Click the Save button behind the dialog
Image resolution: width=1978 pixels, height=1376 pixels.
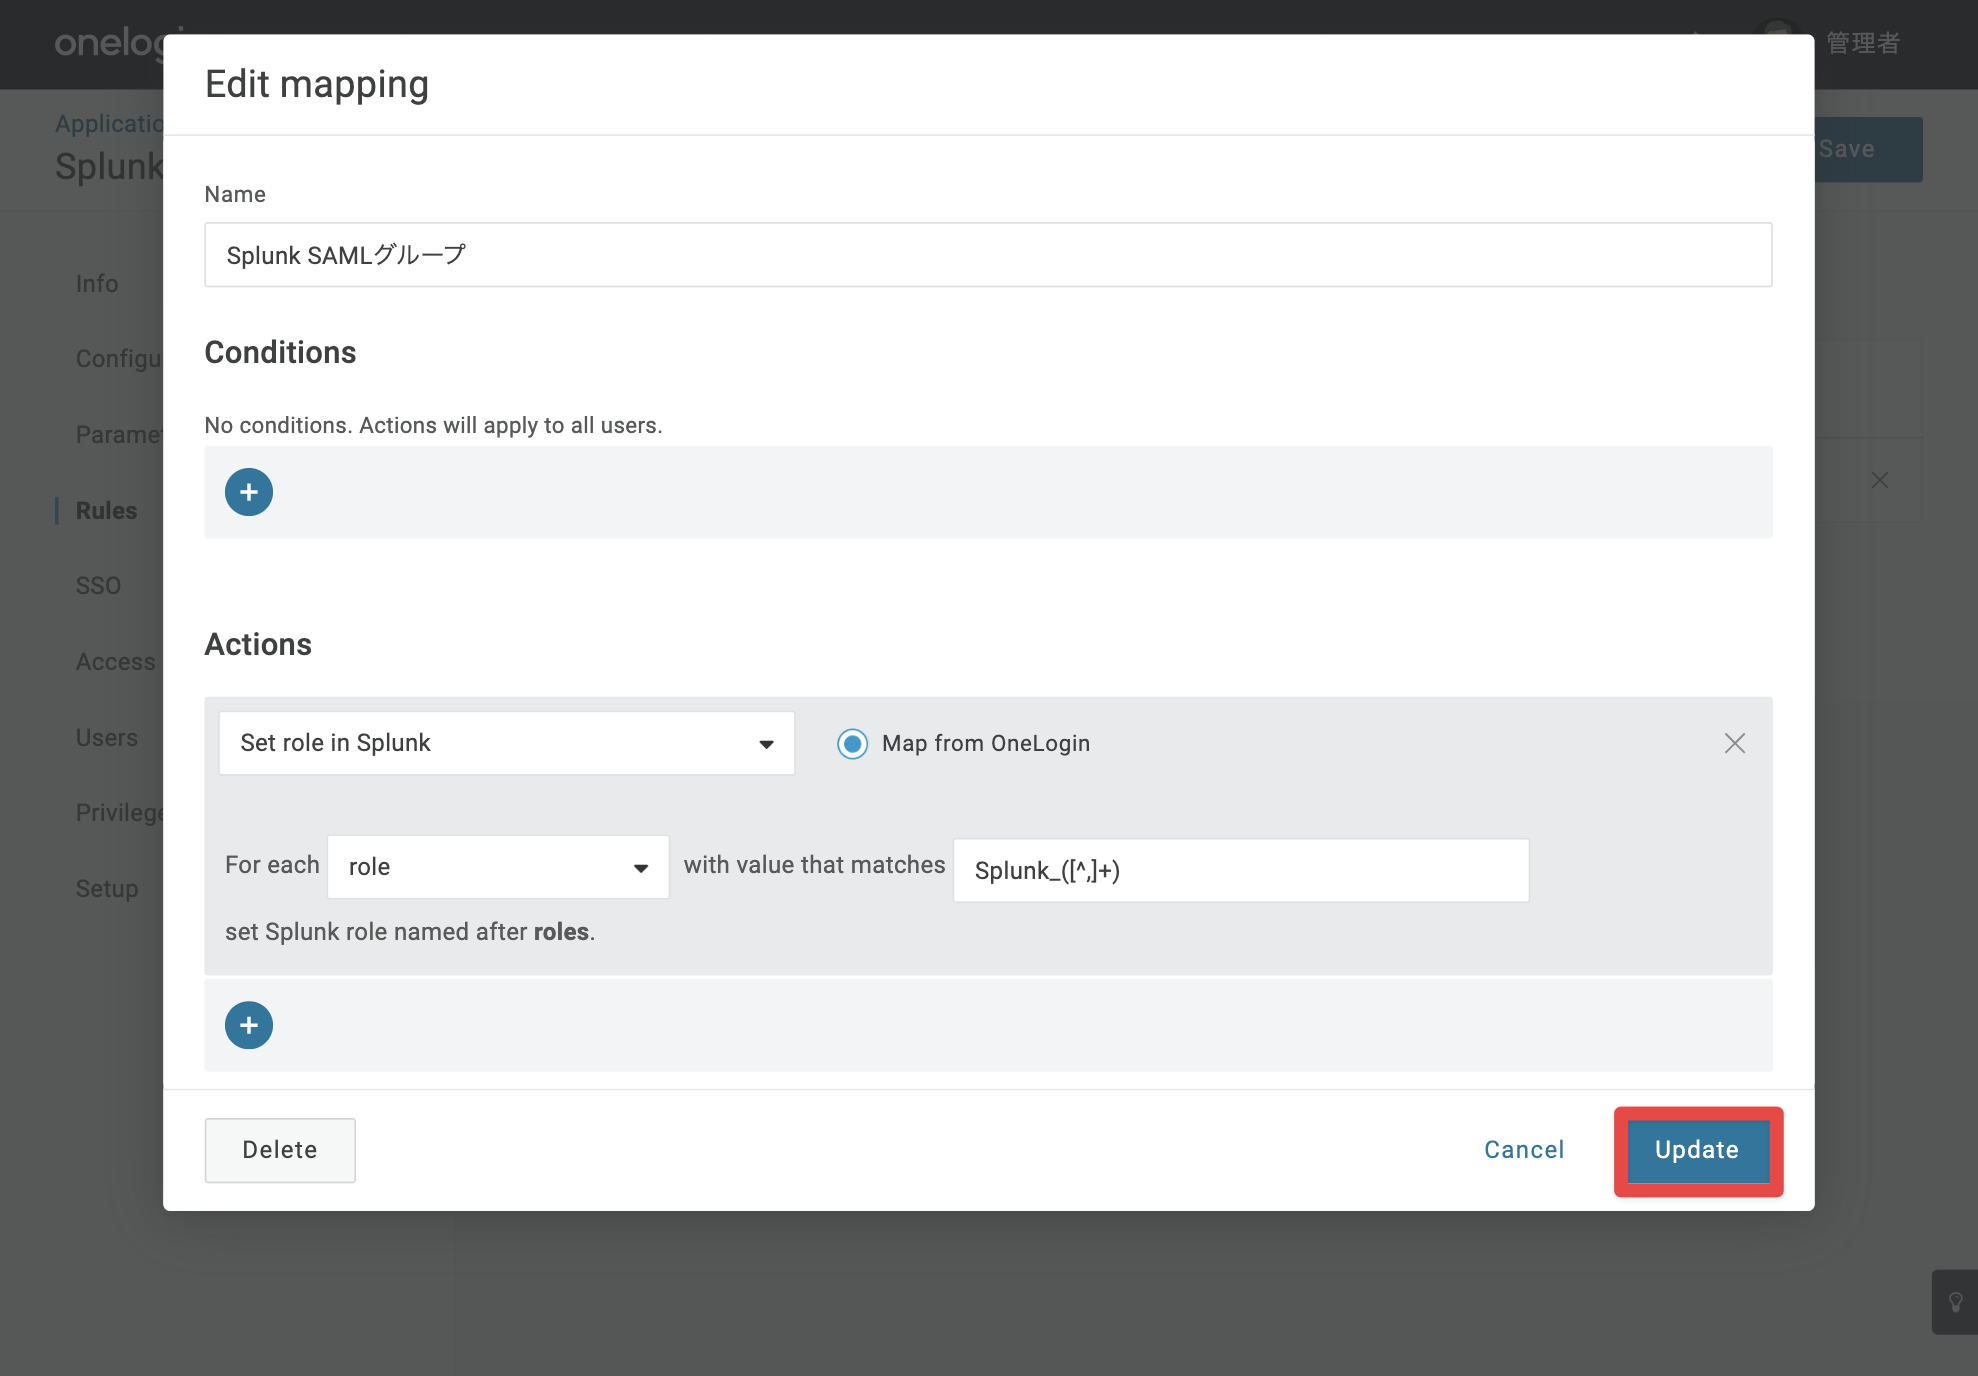[x=1868, y=149]
